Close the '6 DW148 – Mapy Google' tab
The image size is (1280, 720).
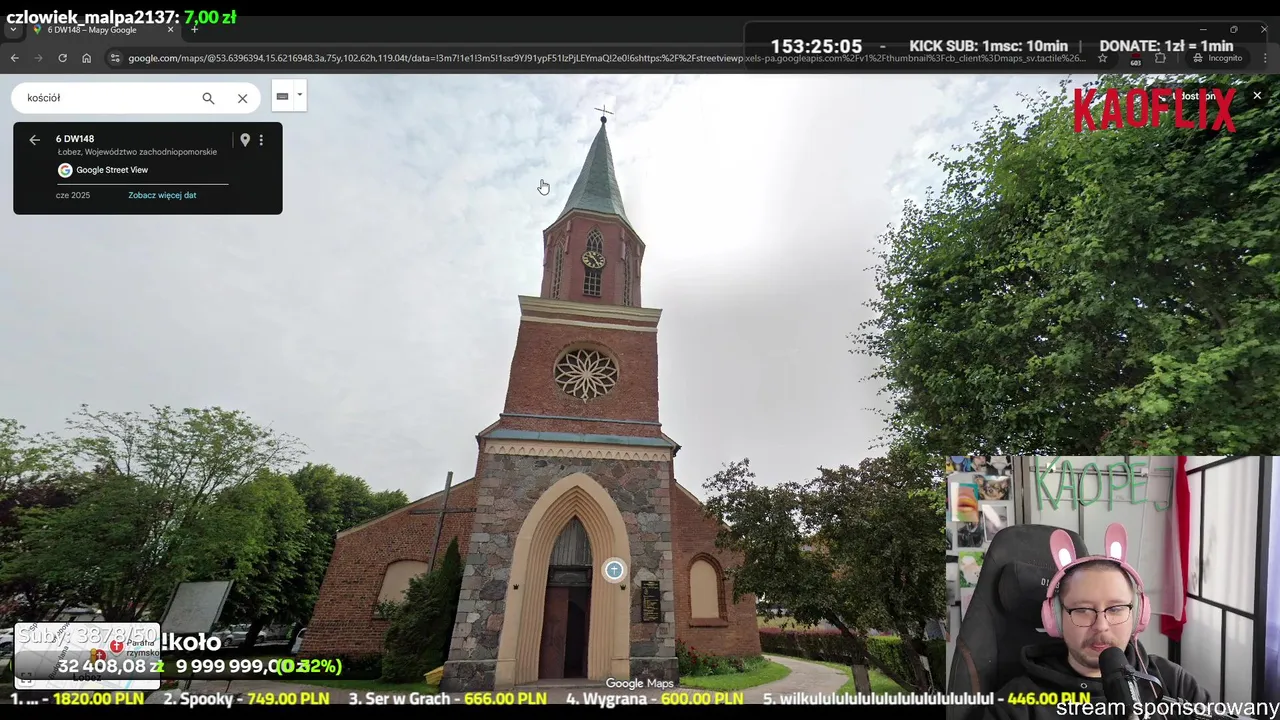tap(170, 30)
